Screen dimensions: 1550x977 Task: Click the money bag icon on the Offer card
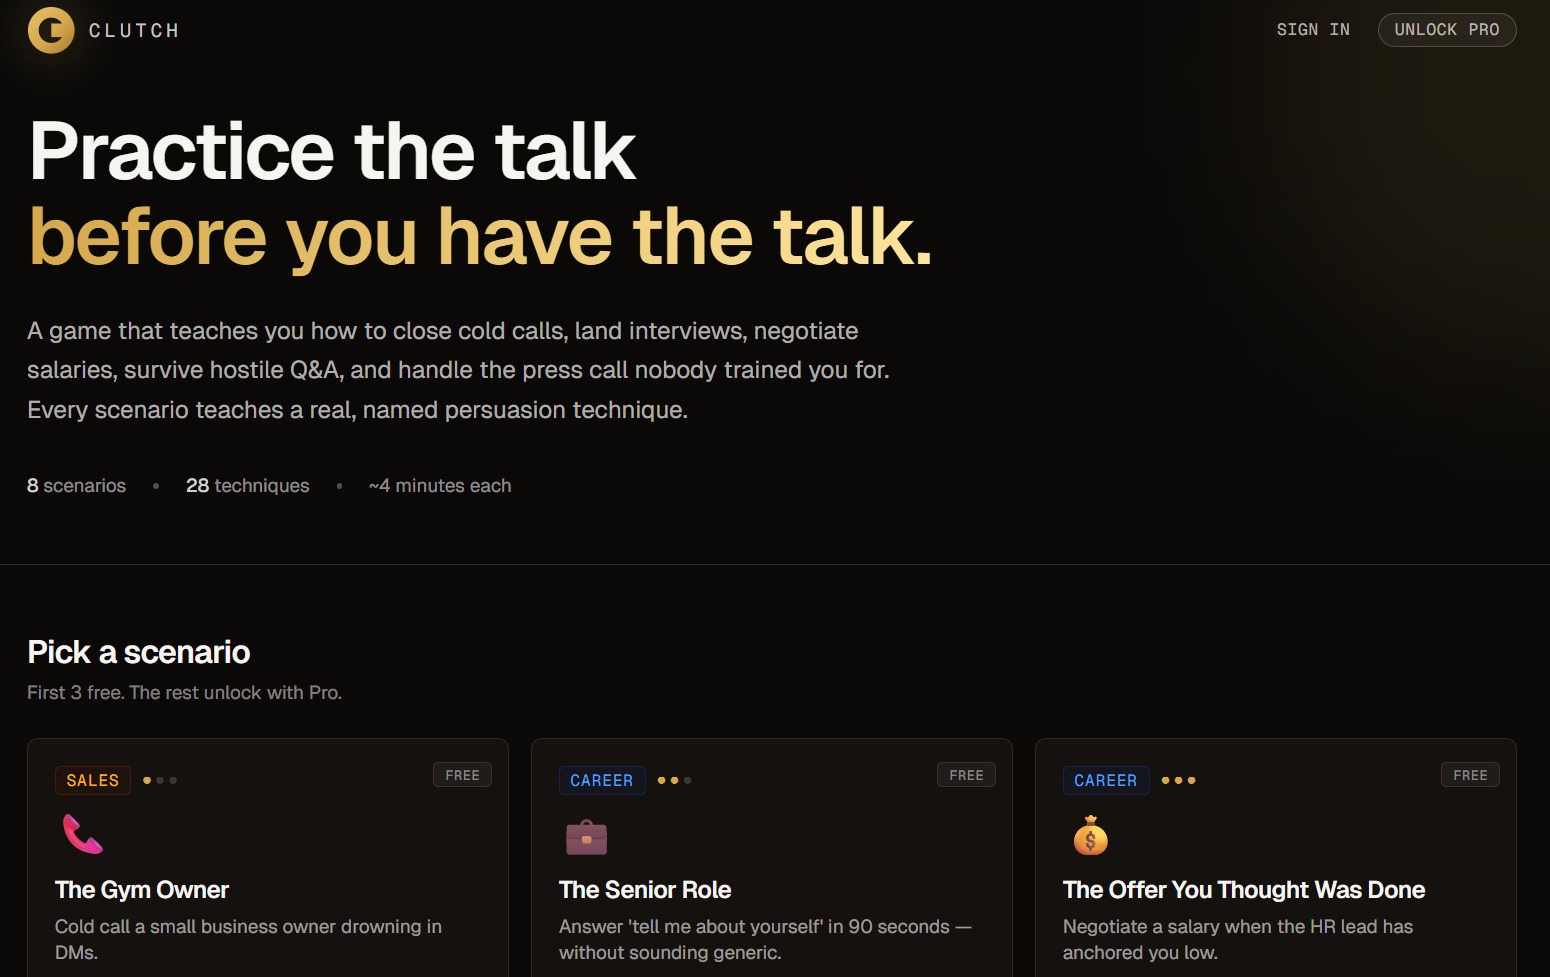[x=1091, y=835]
